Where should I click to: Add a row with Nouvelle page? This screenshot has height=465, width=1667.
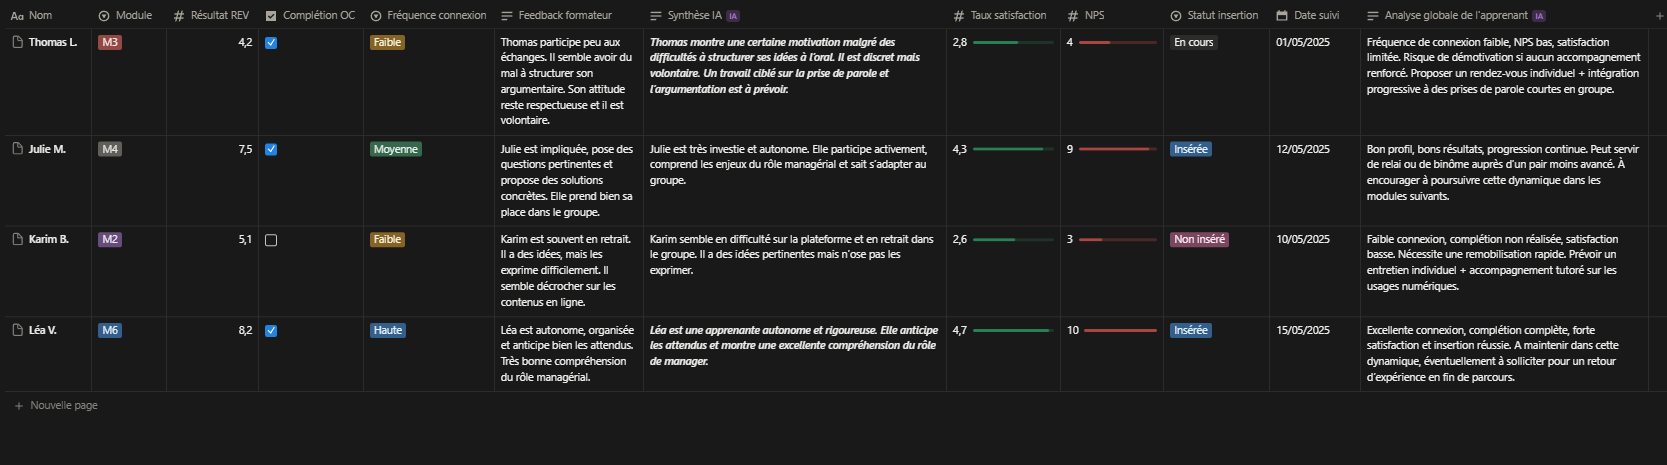point(56,406)
